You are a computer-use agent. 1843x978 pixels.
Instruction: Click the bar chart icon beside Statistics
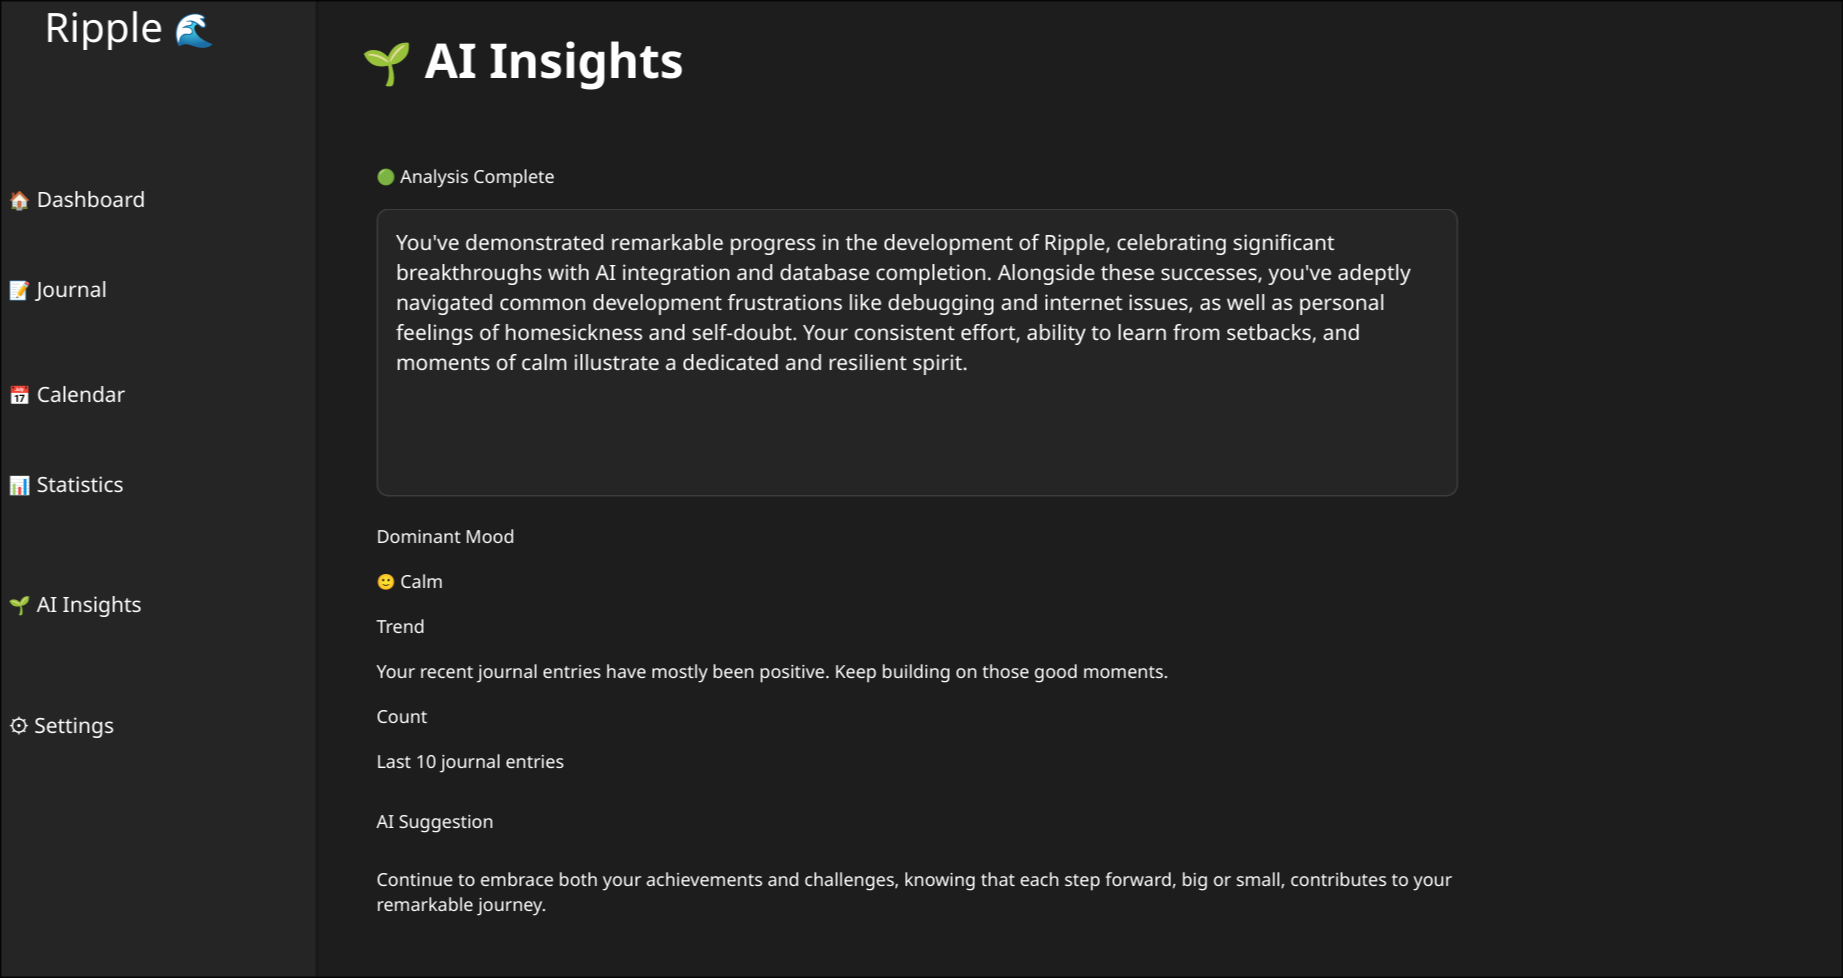click(x=19, y=486)
